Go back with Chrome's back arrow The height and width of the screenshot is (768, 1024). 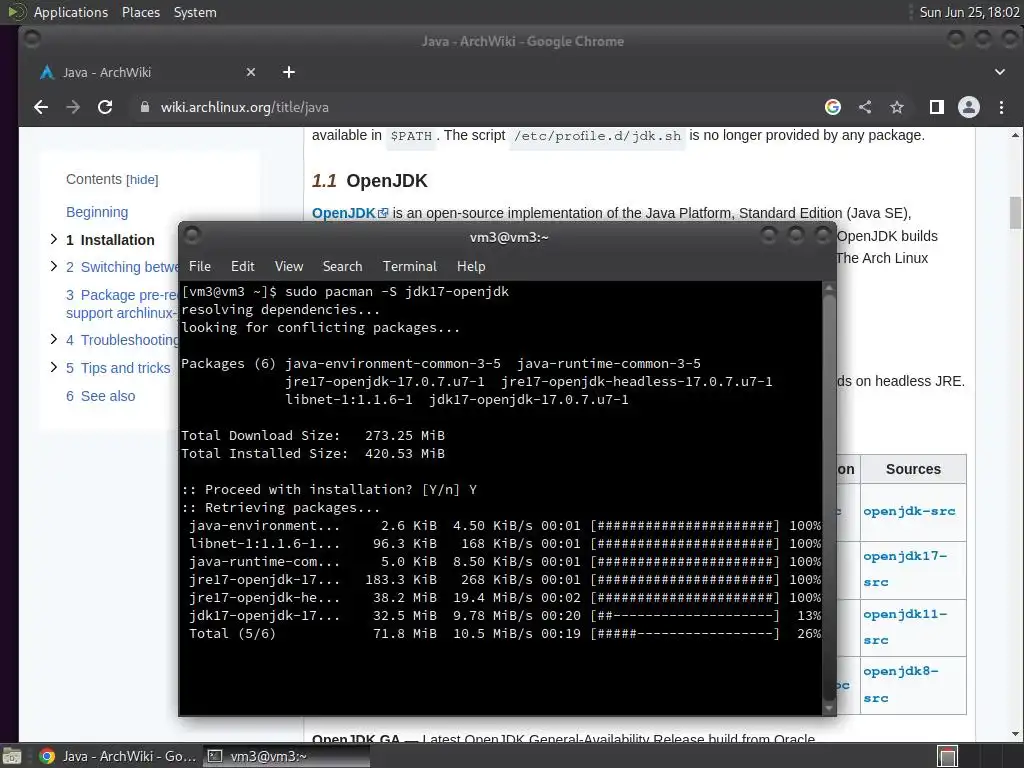[x=40, y=107]
